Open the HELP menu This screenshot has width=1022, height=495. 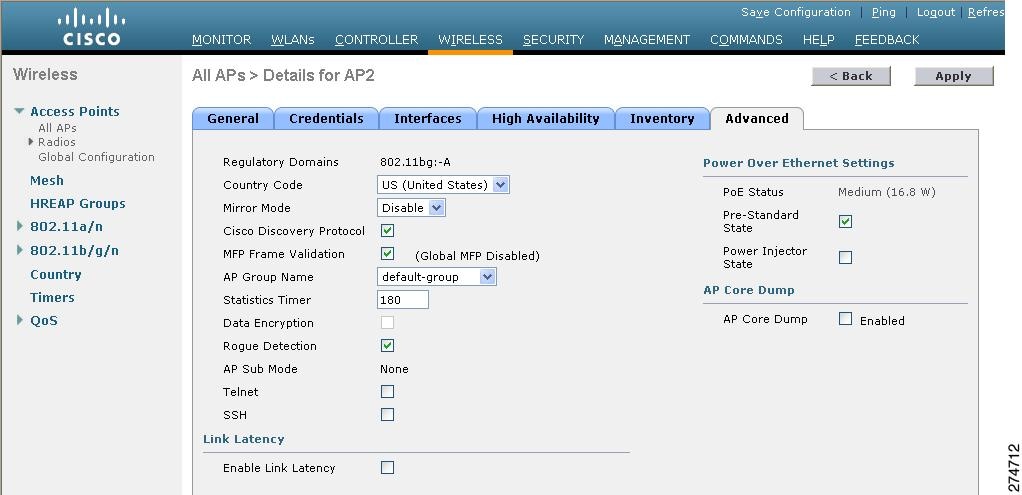tap(819, 40)
